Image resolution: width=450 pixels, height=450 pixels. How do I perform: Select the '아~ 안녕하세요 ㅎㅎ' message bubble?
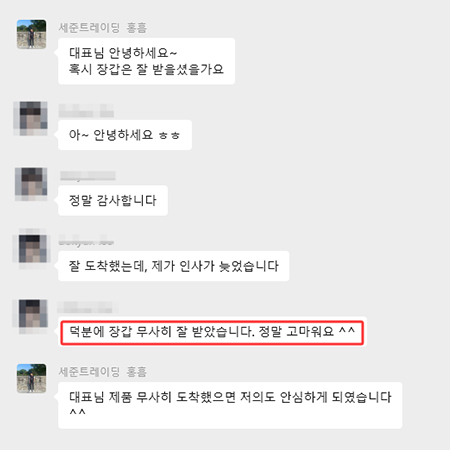(x=125, y=135)
